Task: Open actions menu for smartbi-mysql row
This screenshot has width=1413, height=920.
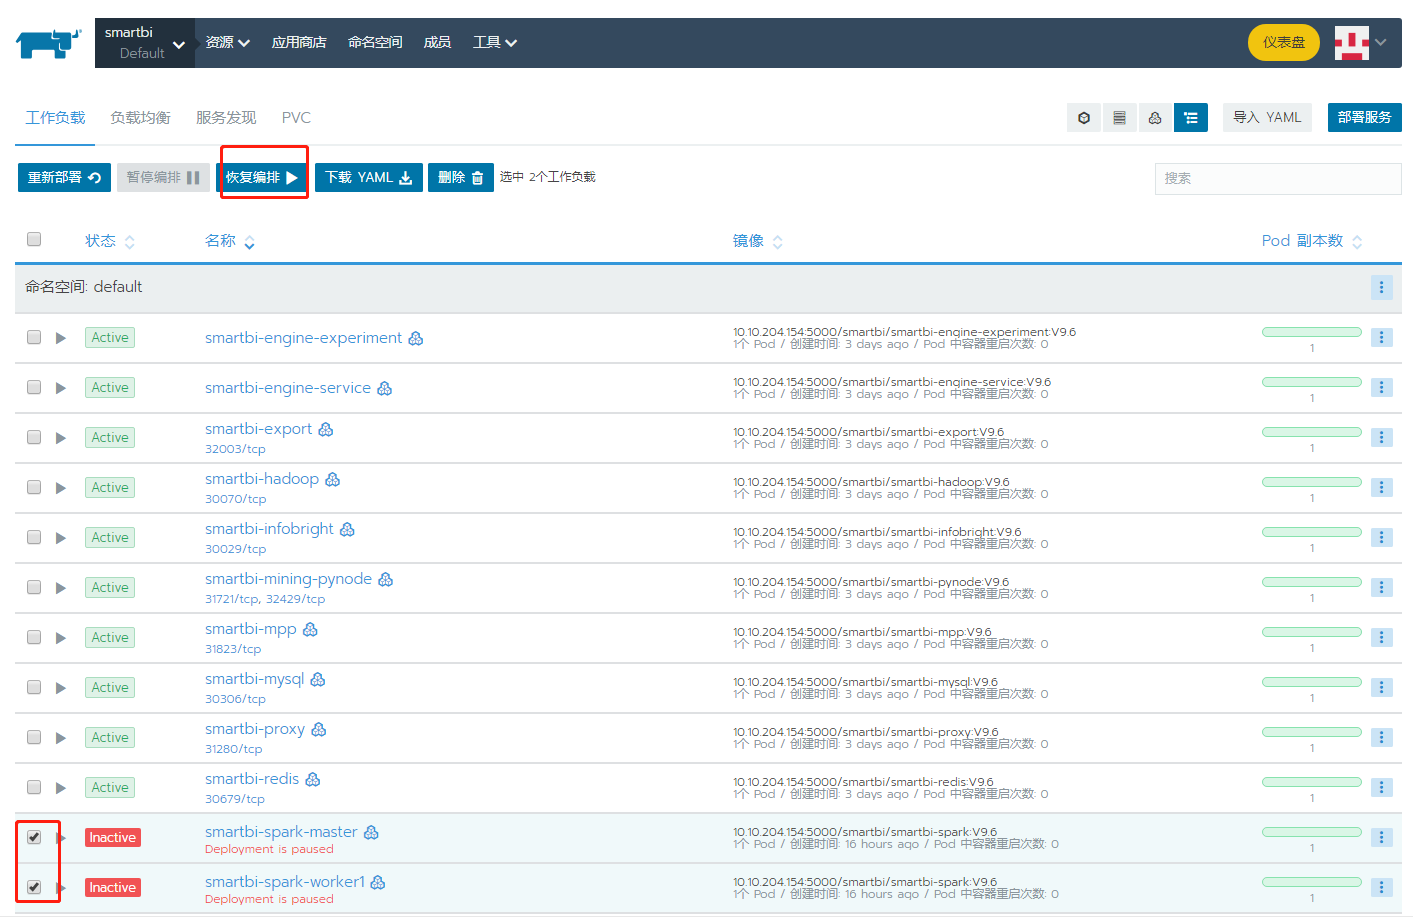Action: coord(1381,687)
